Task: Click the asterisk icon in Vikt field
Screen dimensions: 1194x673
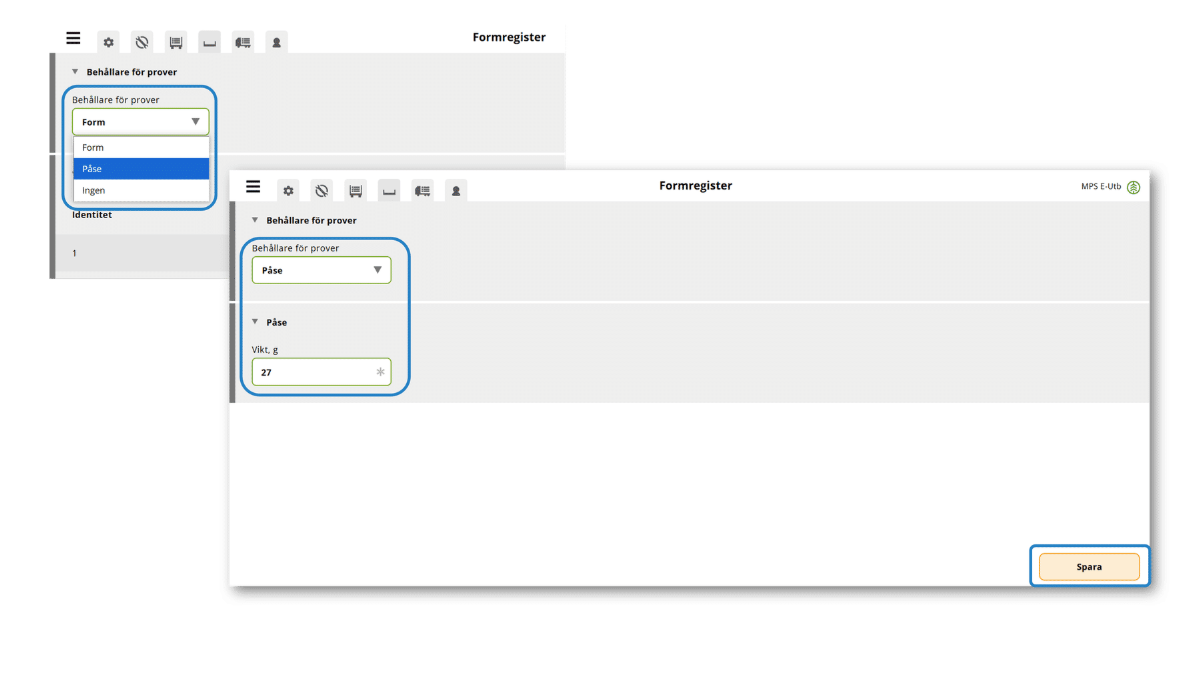Action: (380, 373)
